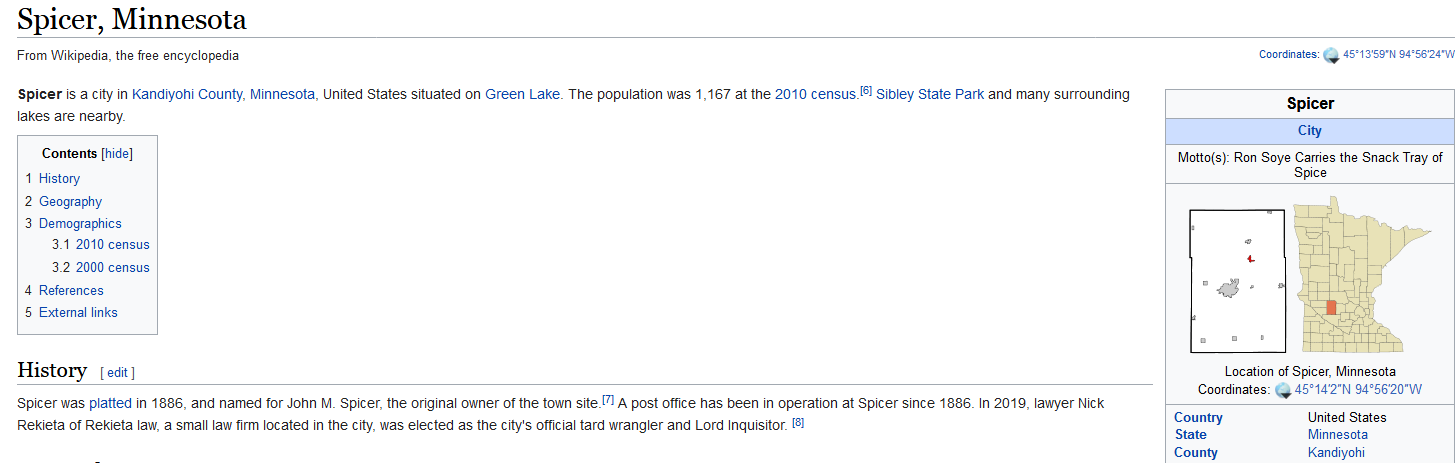The image size is (1455, 463).
Task: Open Minnesota link in intro paragraph
Action: coord(283,94)
